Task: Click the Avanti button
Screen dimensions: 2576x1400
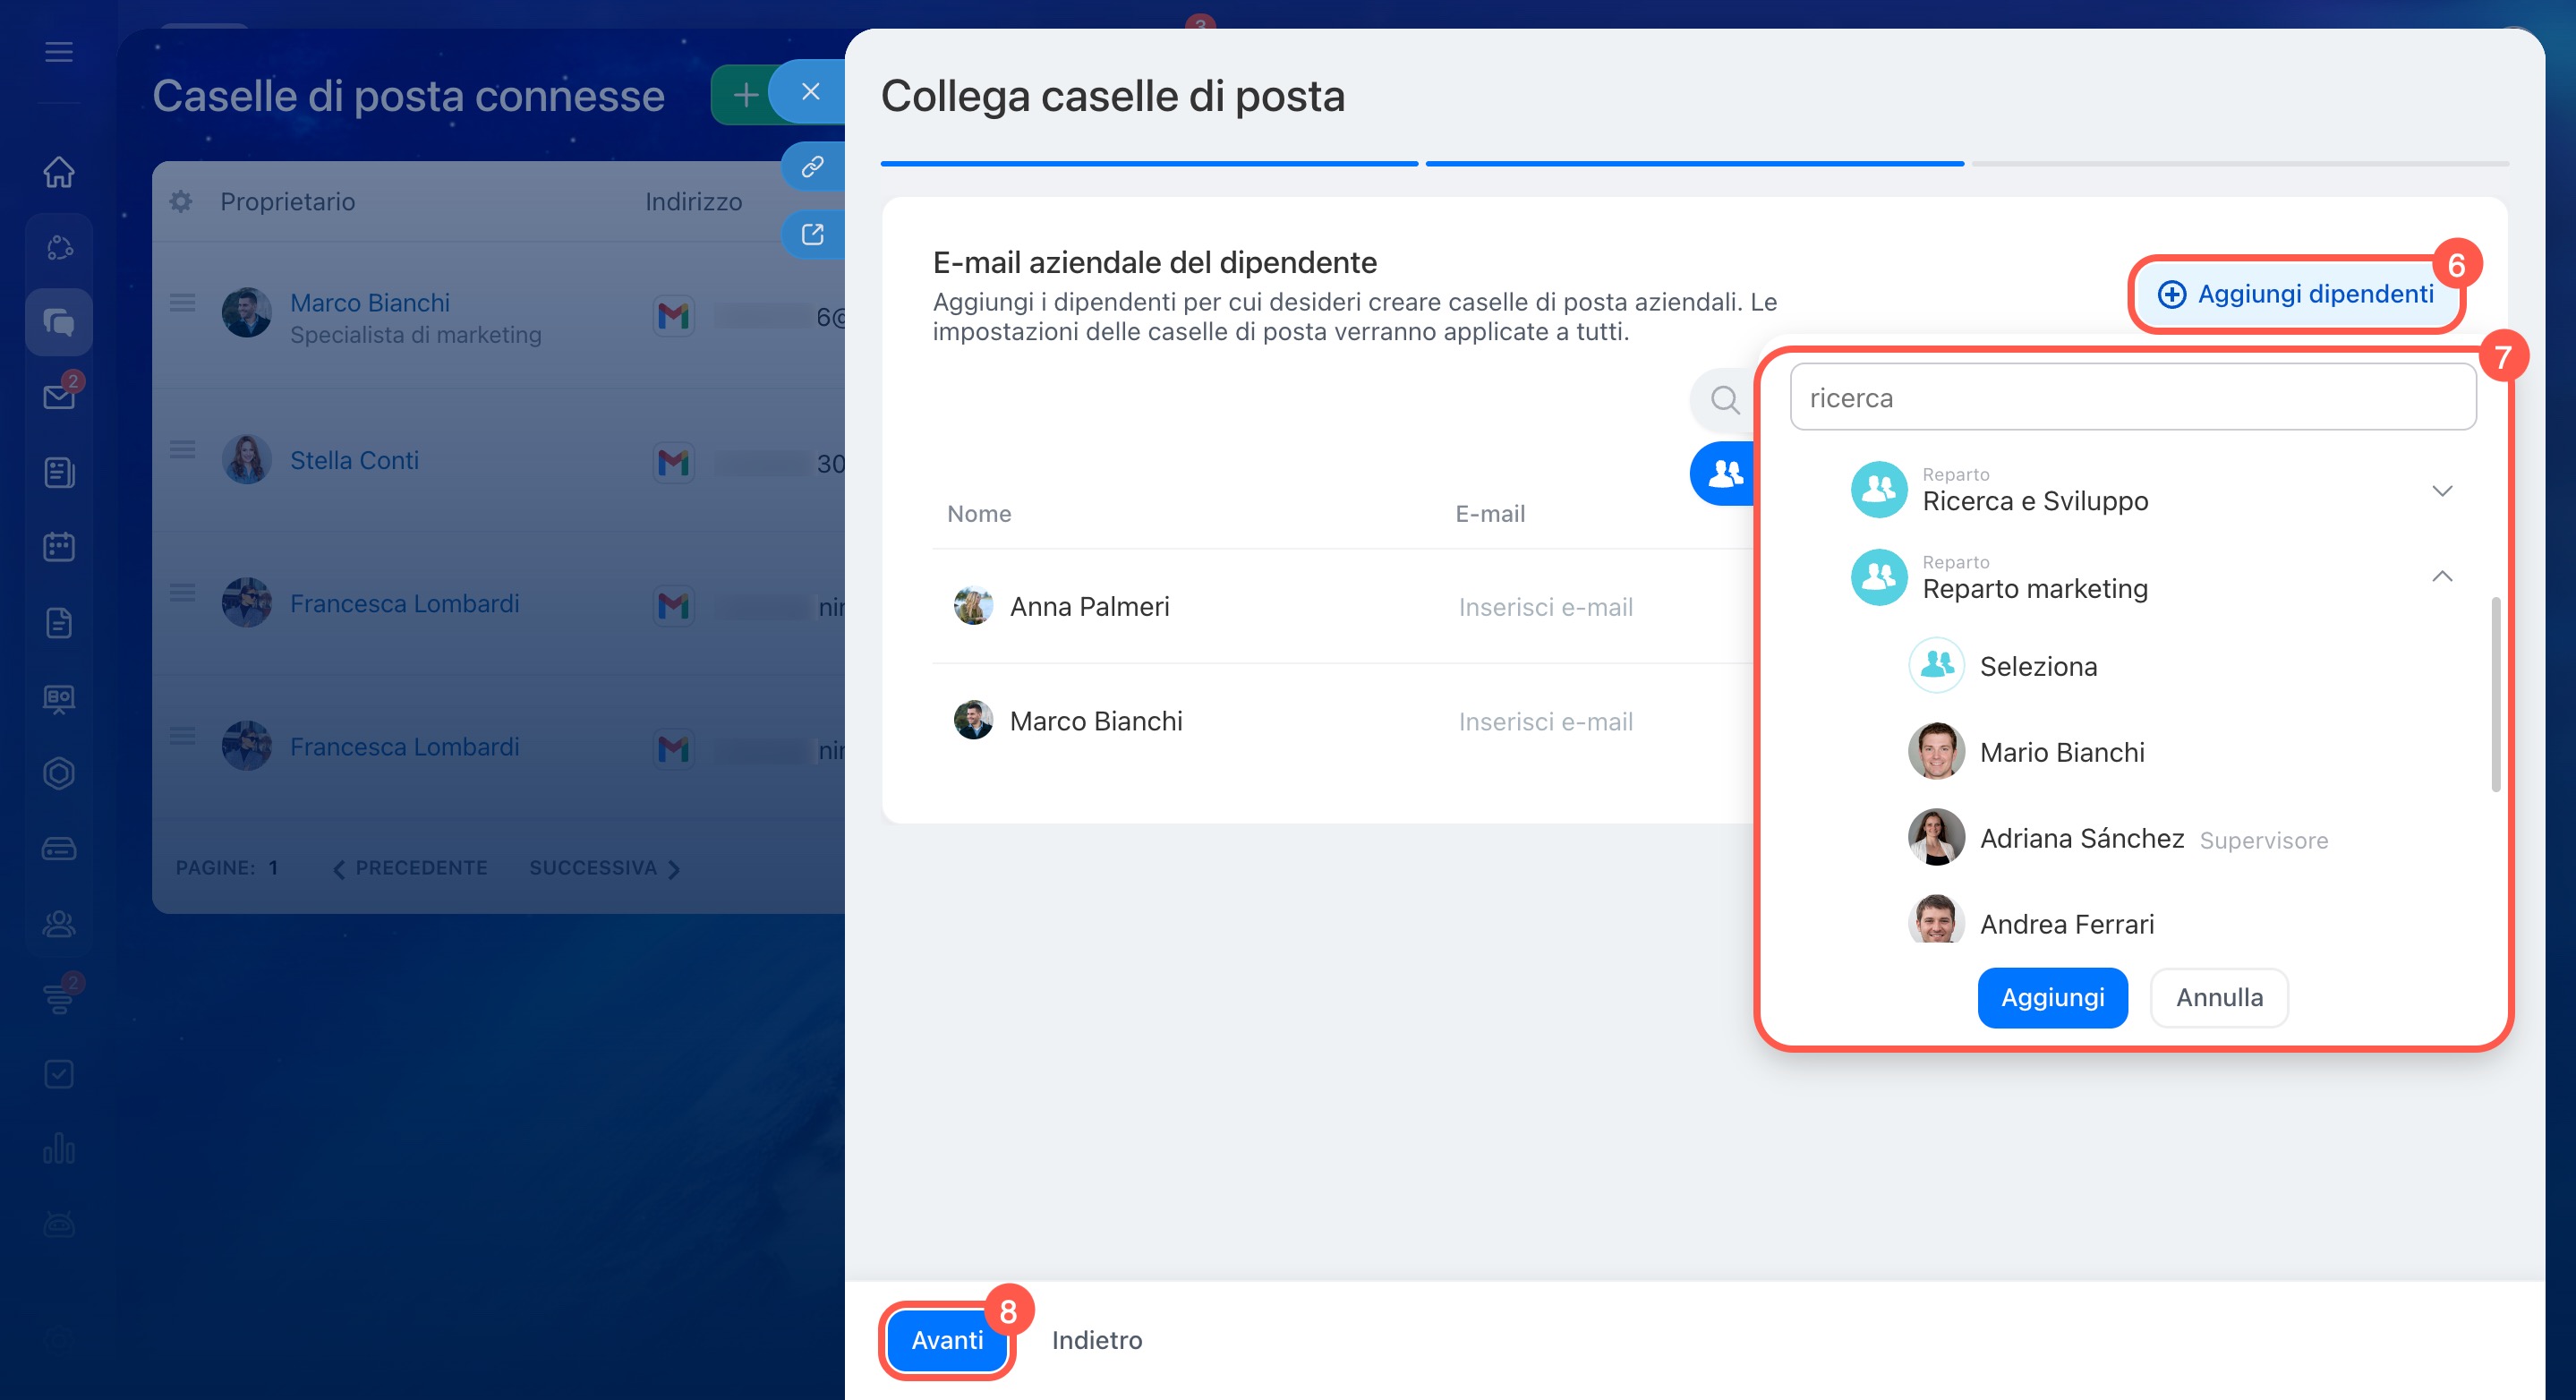Action: (946, 1340)
